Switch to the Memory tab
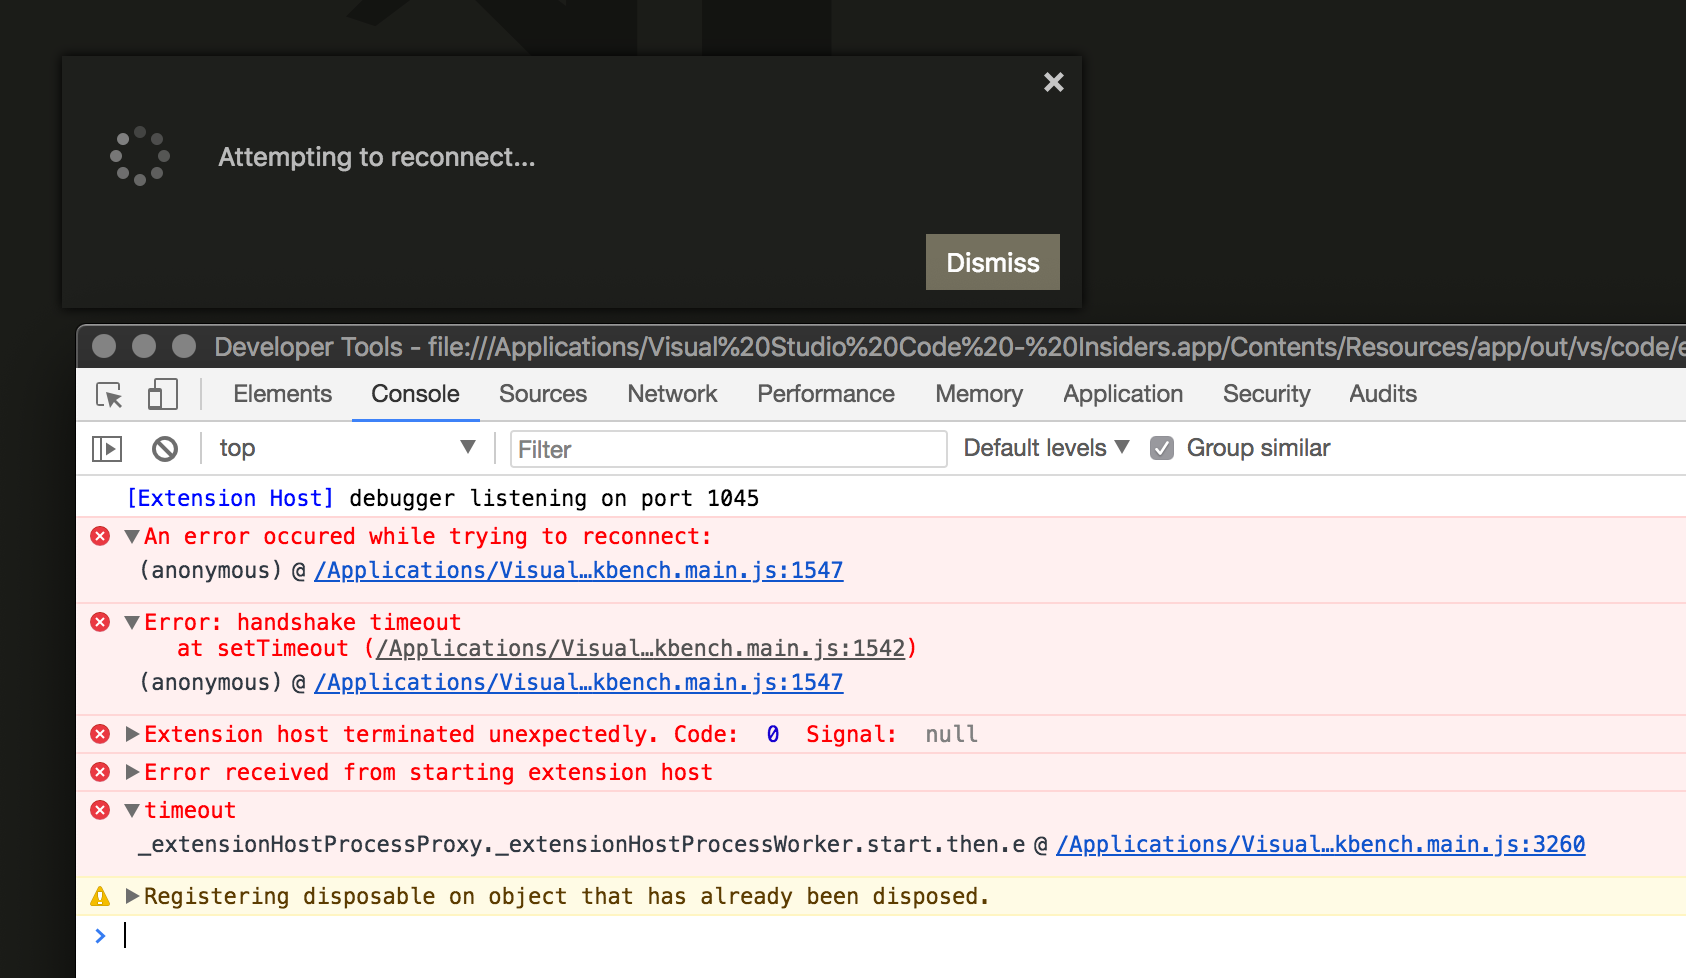This screenshot has height=978, width=1686. 978,394
